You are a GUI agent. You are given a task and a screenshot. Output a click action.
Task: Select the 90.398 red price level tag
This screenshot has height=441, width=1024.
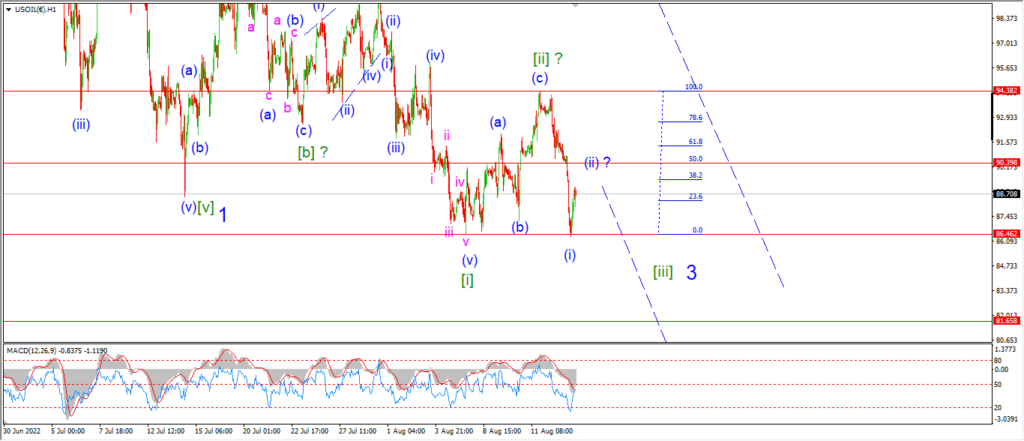coord(1004,163)
